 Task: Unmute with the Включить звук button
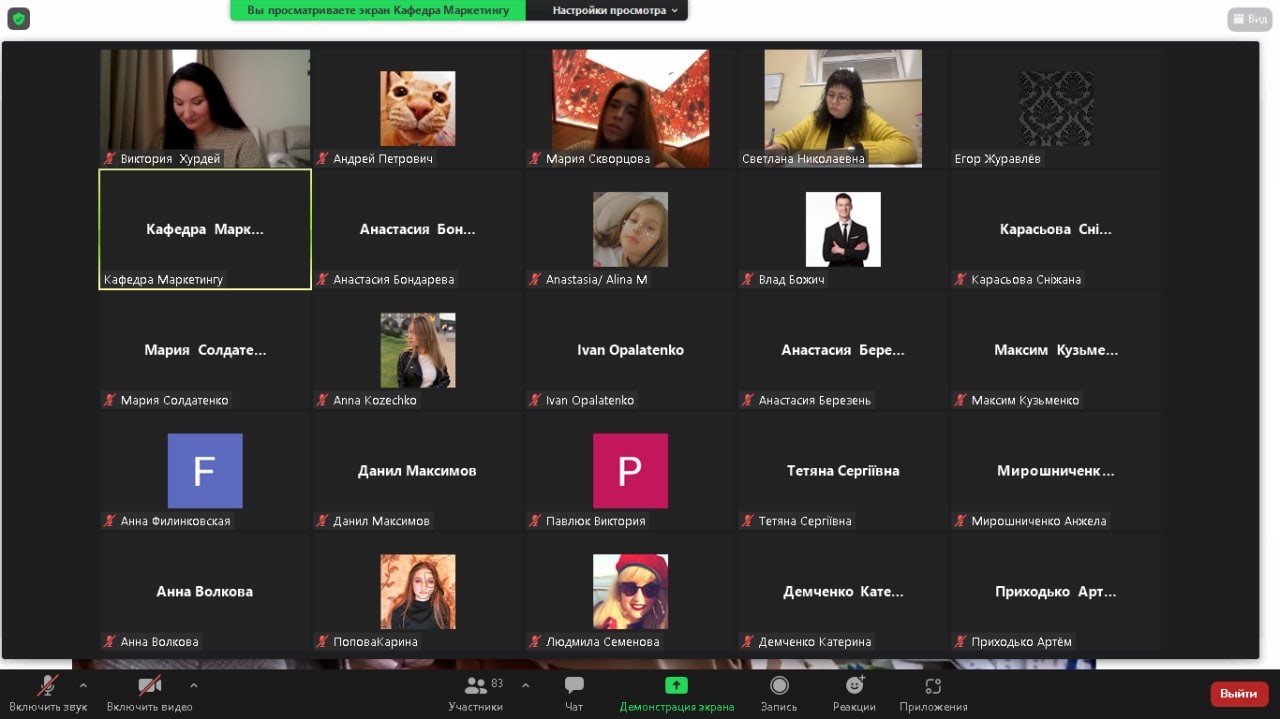(47, 694)
